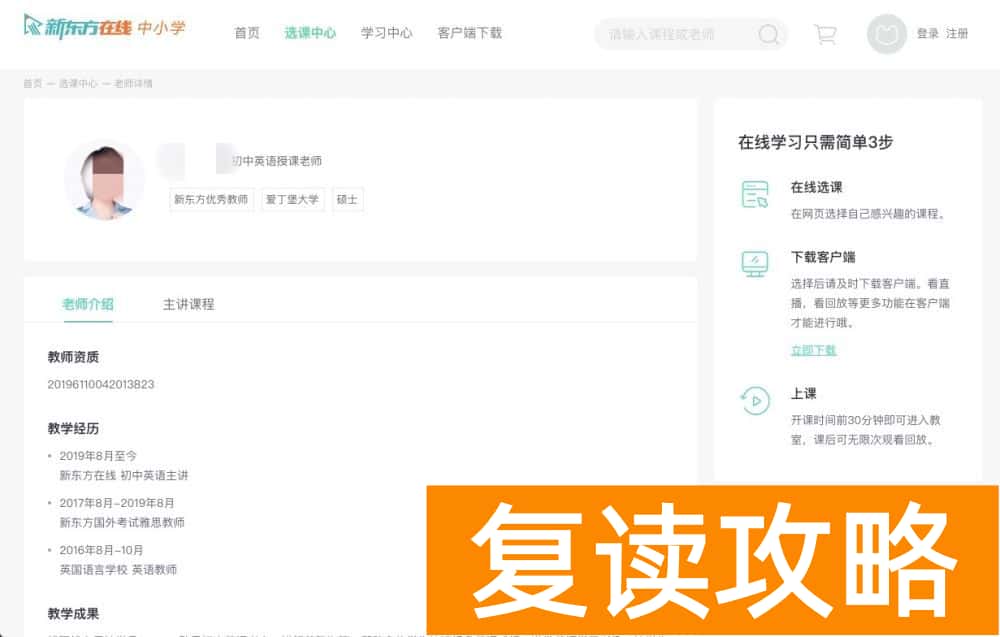This screenshot has height=637, width=1000.
Task: Click the 登录 link
Action: point(925,33)
